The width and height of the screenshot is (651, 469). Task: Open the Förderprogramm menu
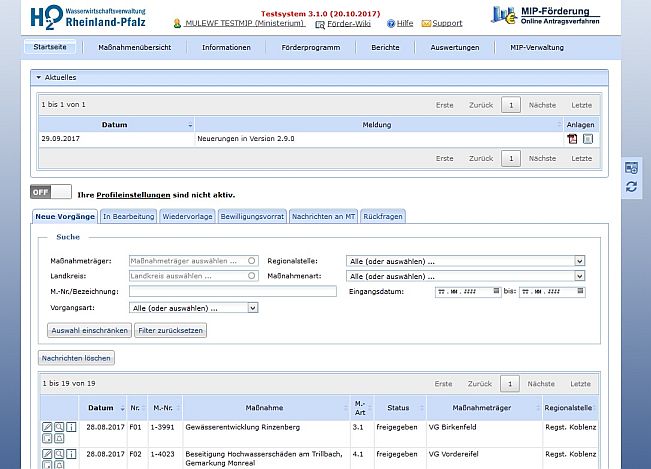311,47
